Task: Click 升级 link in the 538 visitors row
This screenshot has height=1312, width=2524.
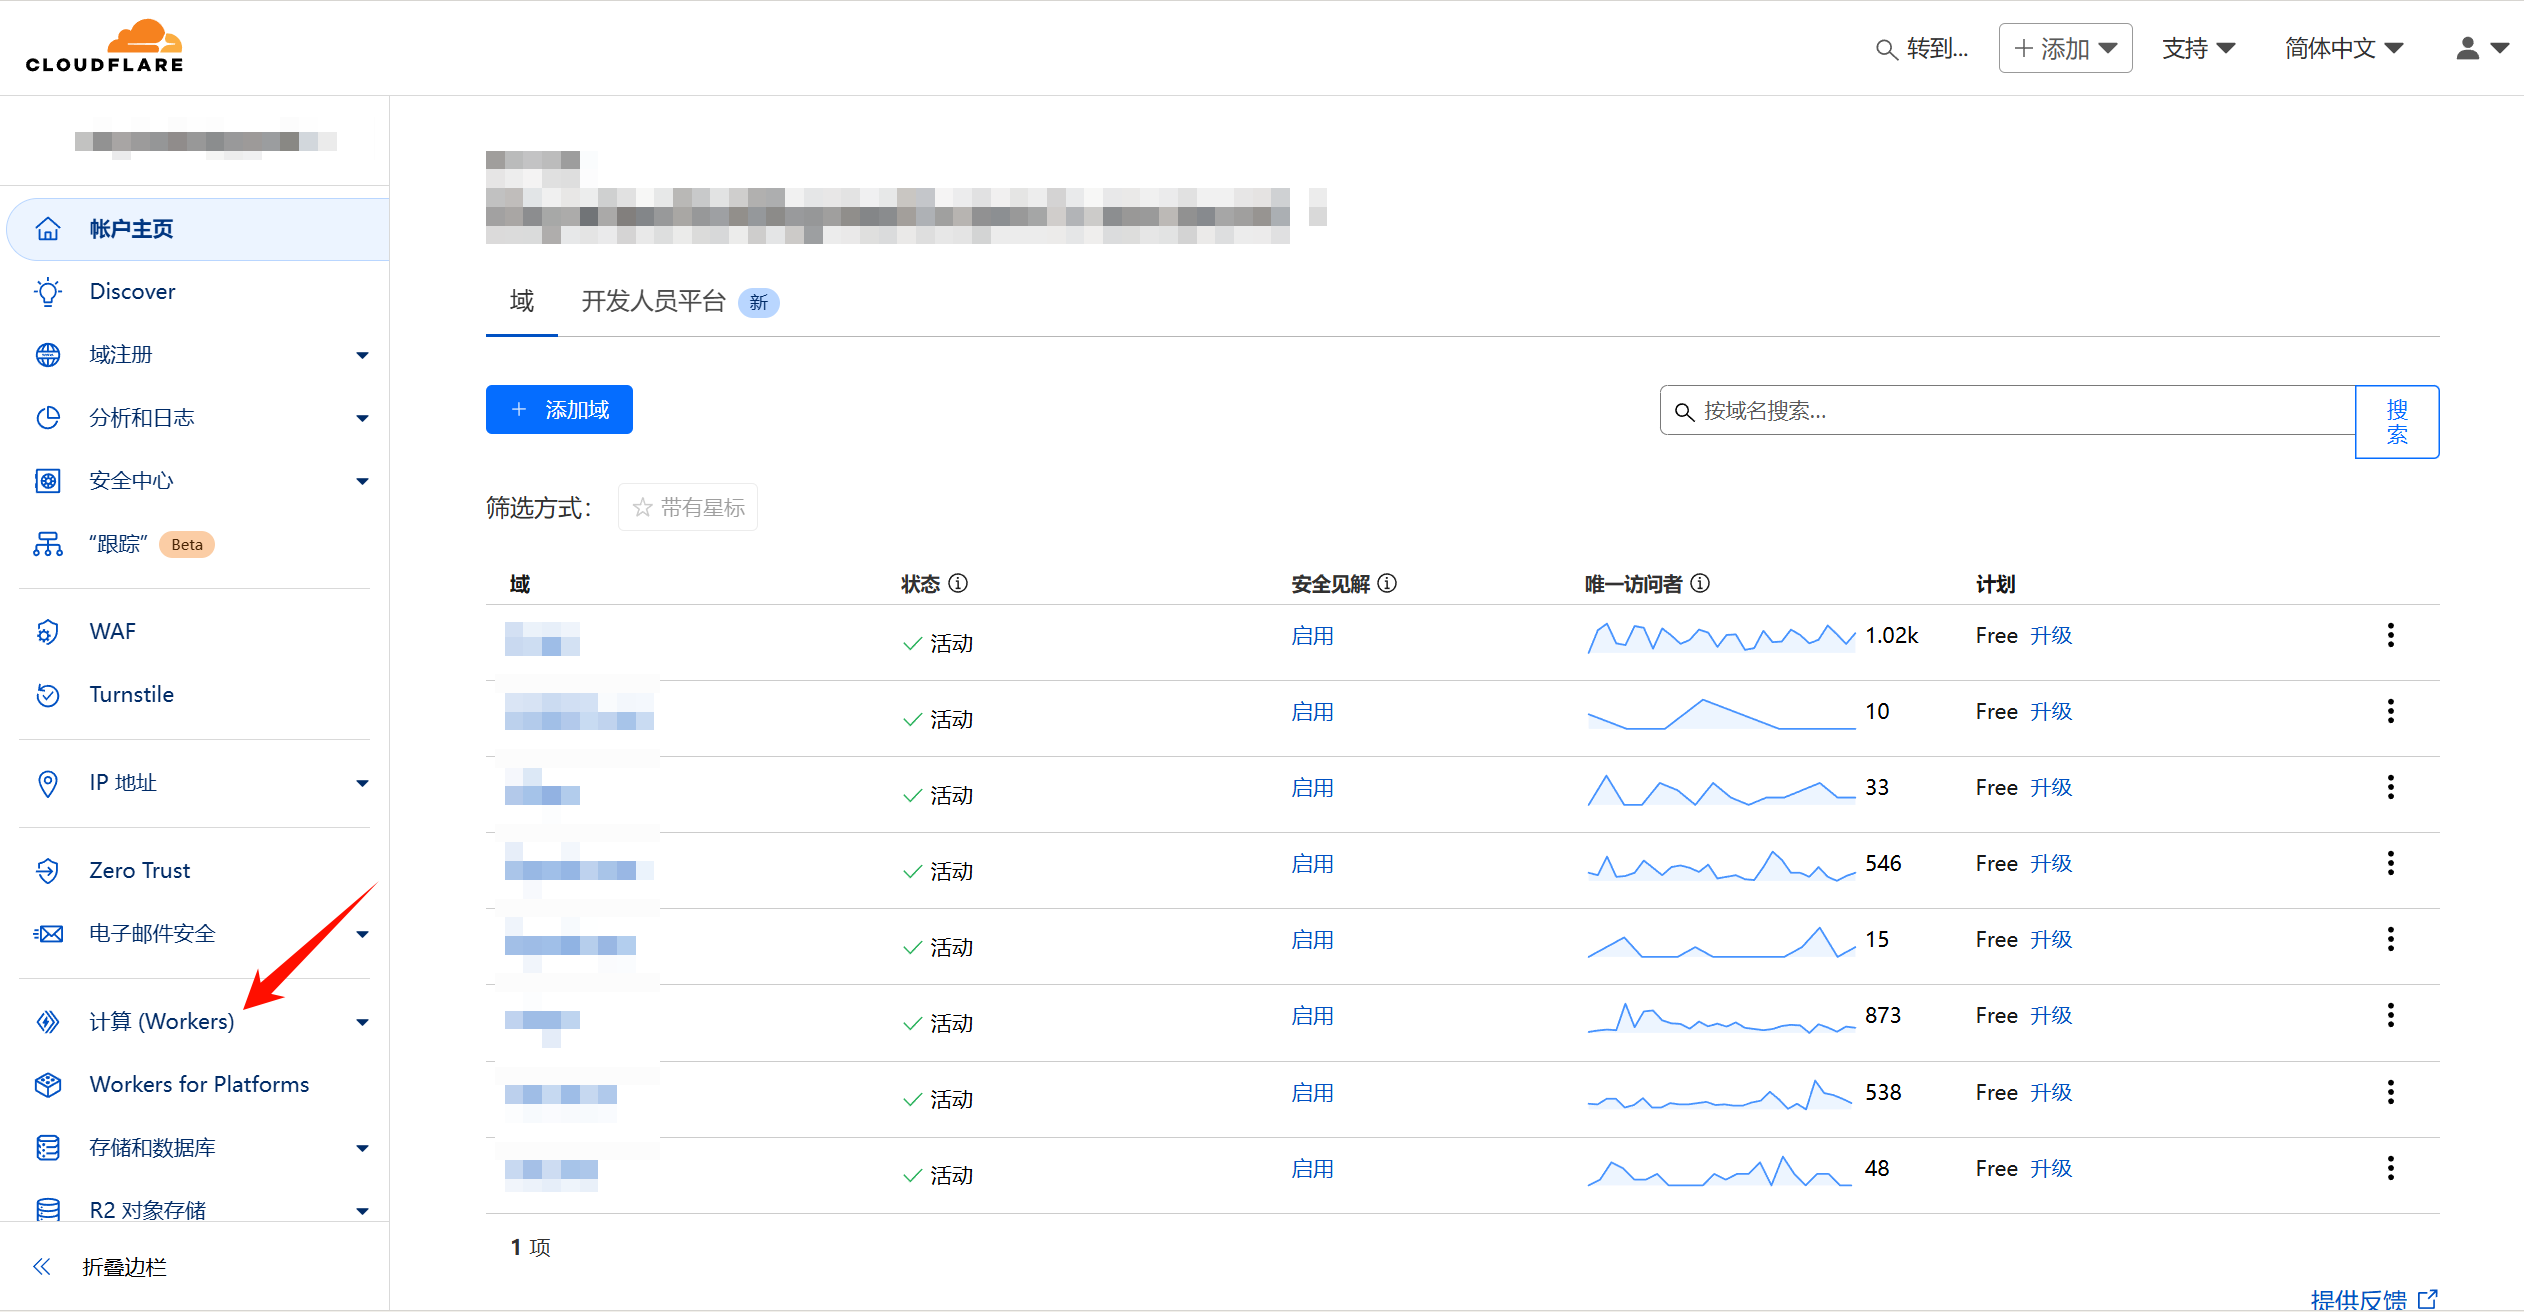Action: 2051,1093
